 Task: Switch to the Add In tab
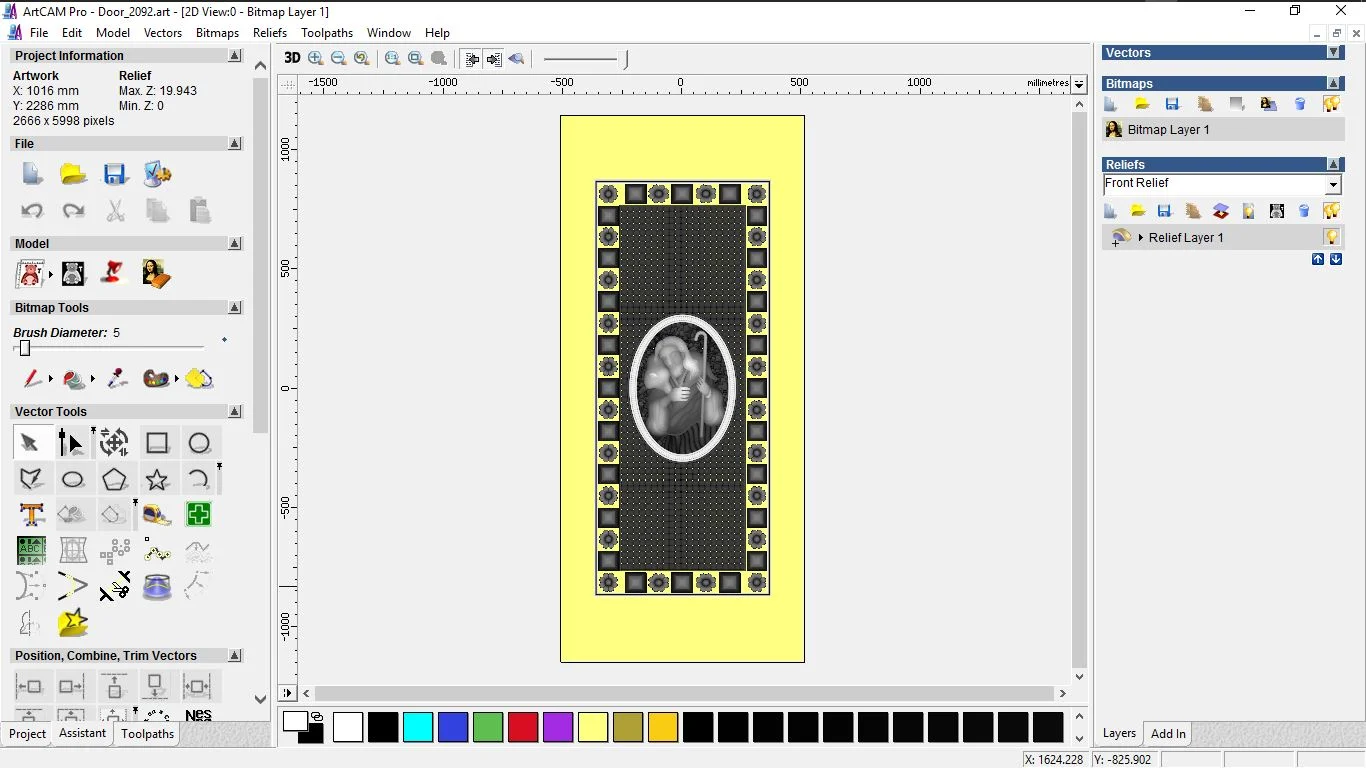(x=1168, y=734)
